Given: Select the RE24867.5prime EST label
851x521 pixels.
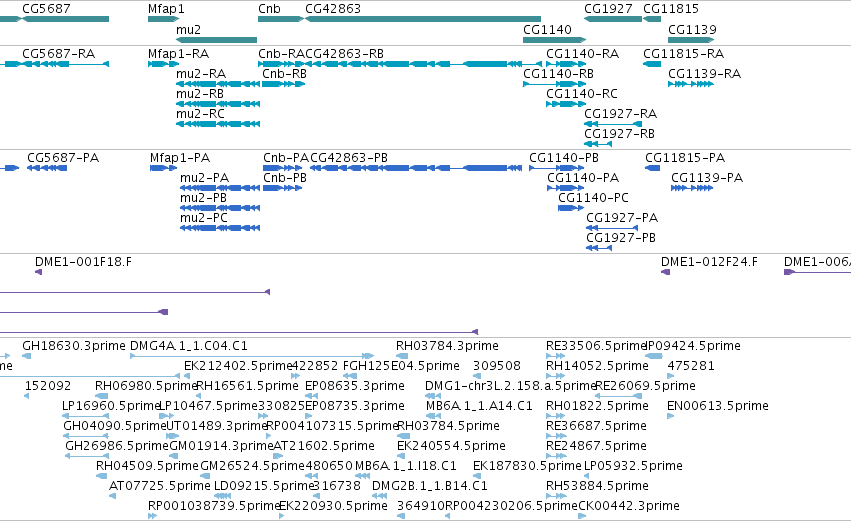Looking at the screenshot, I should (596, 447).
